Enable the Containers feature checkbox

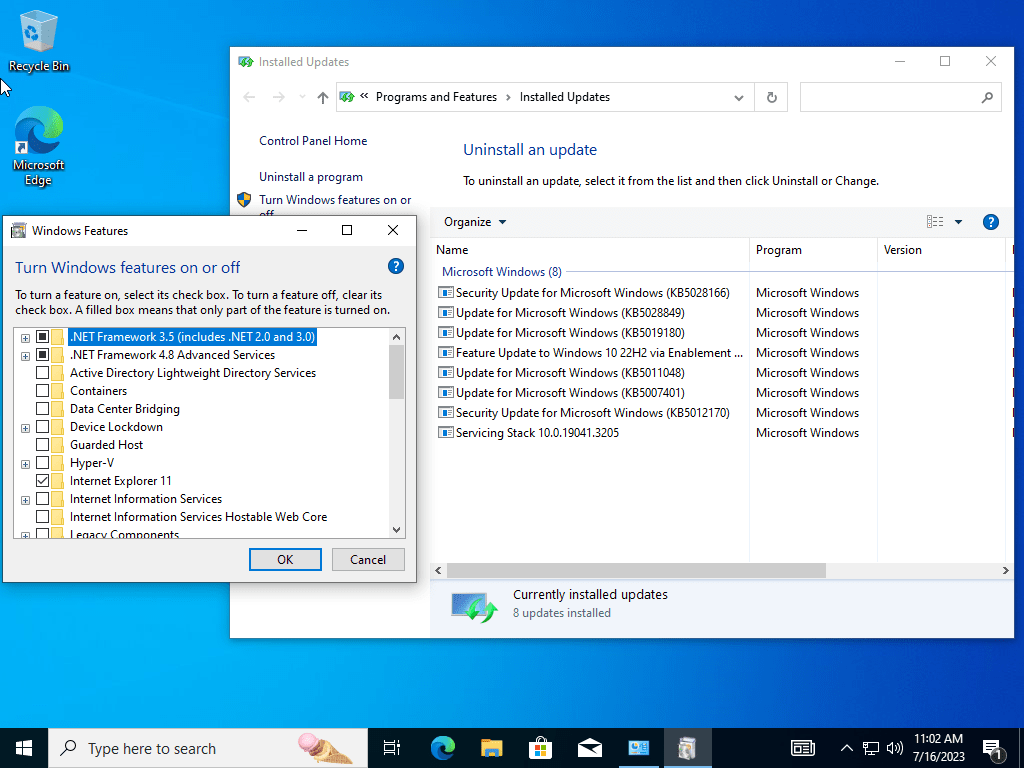tap(42, 391)
